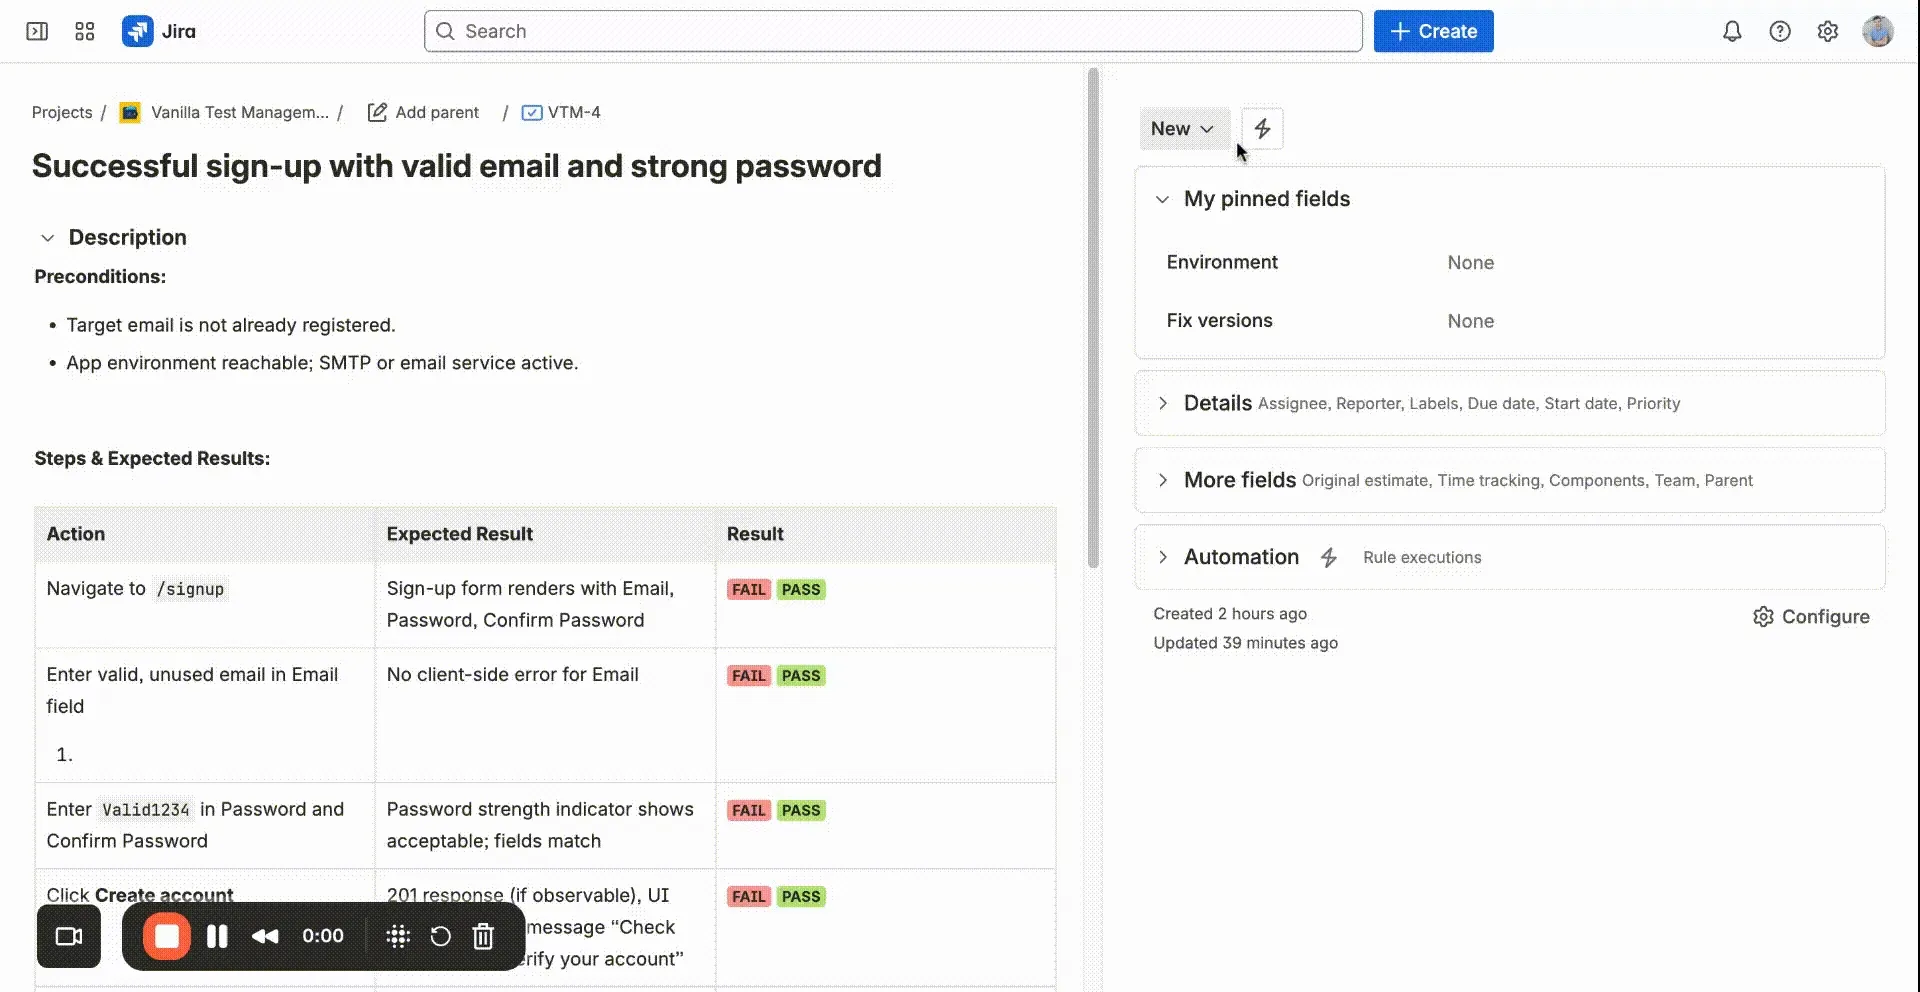Trigger automation via the lightning bolt icon
This screenshot has height=992, width=1920.
1262,128
